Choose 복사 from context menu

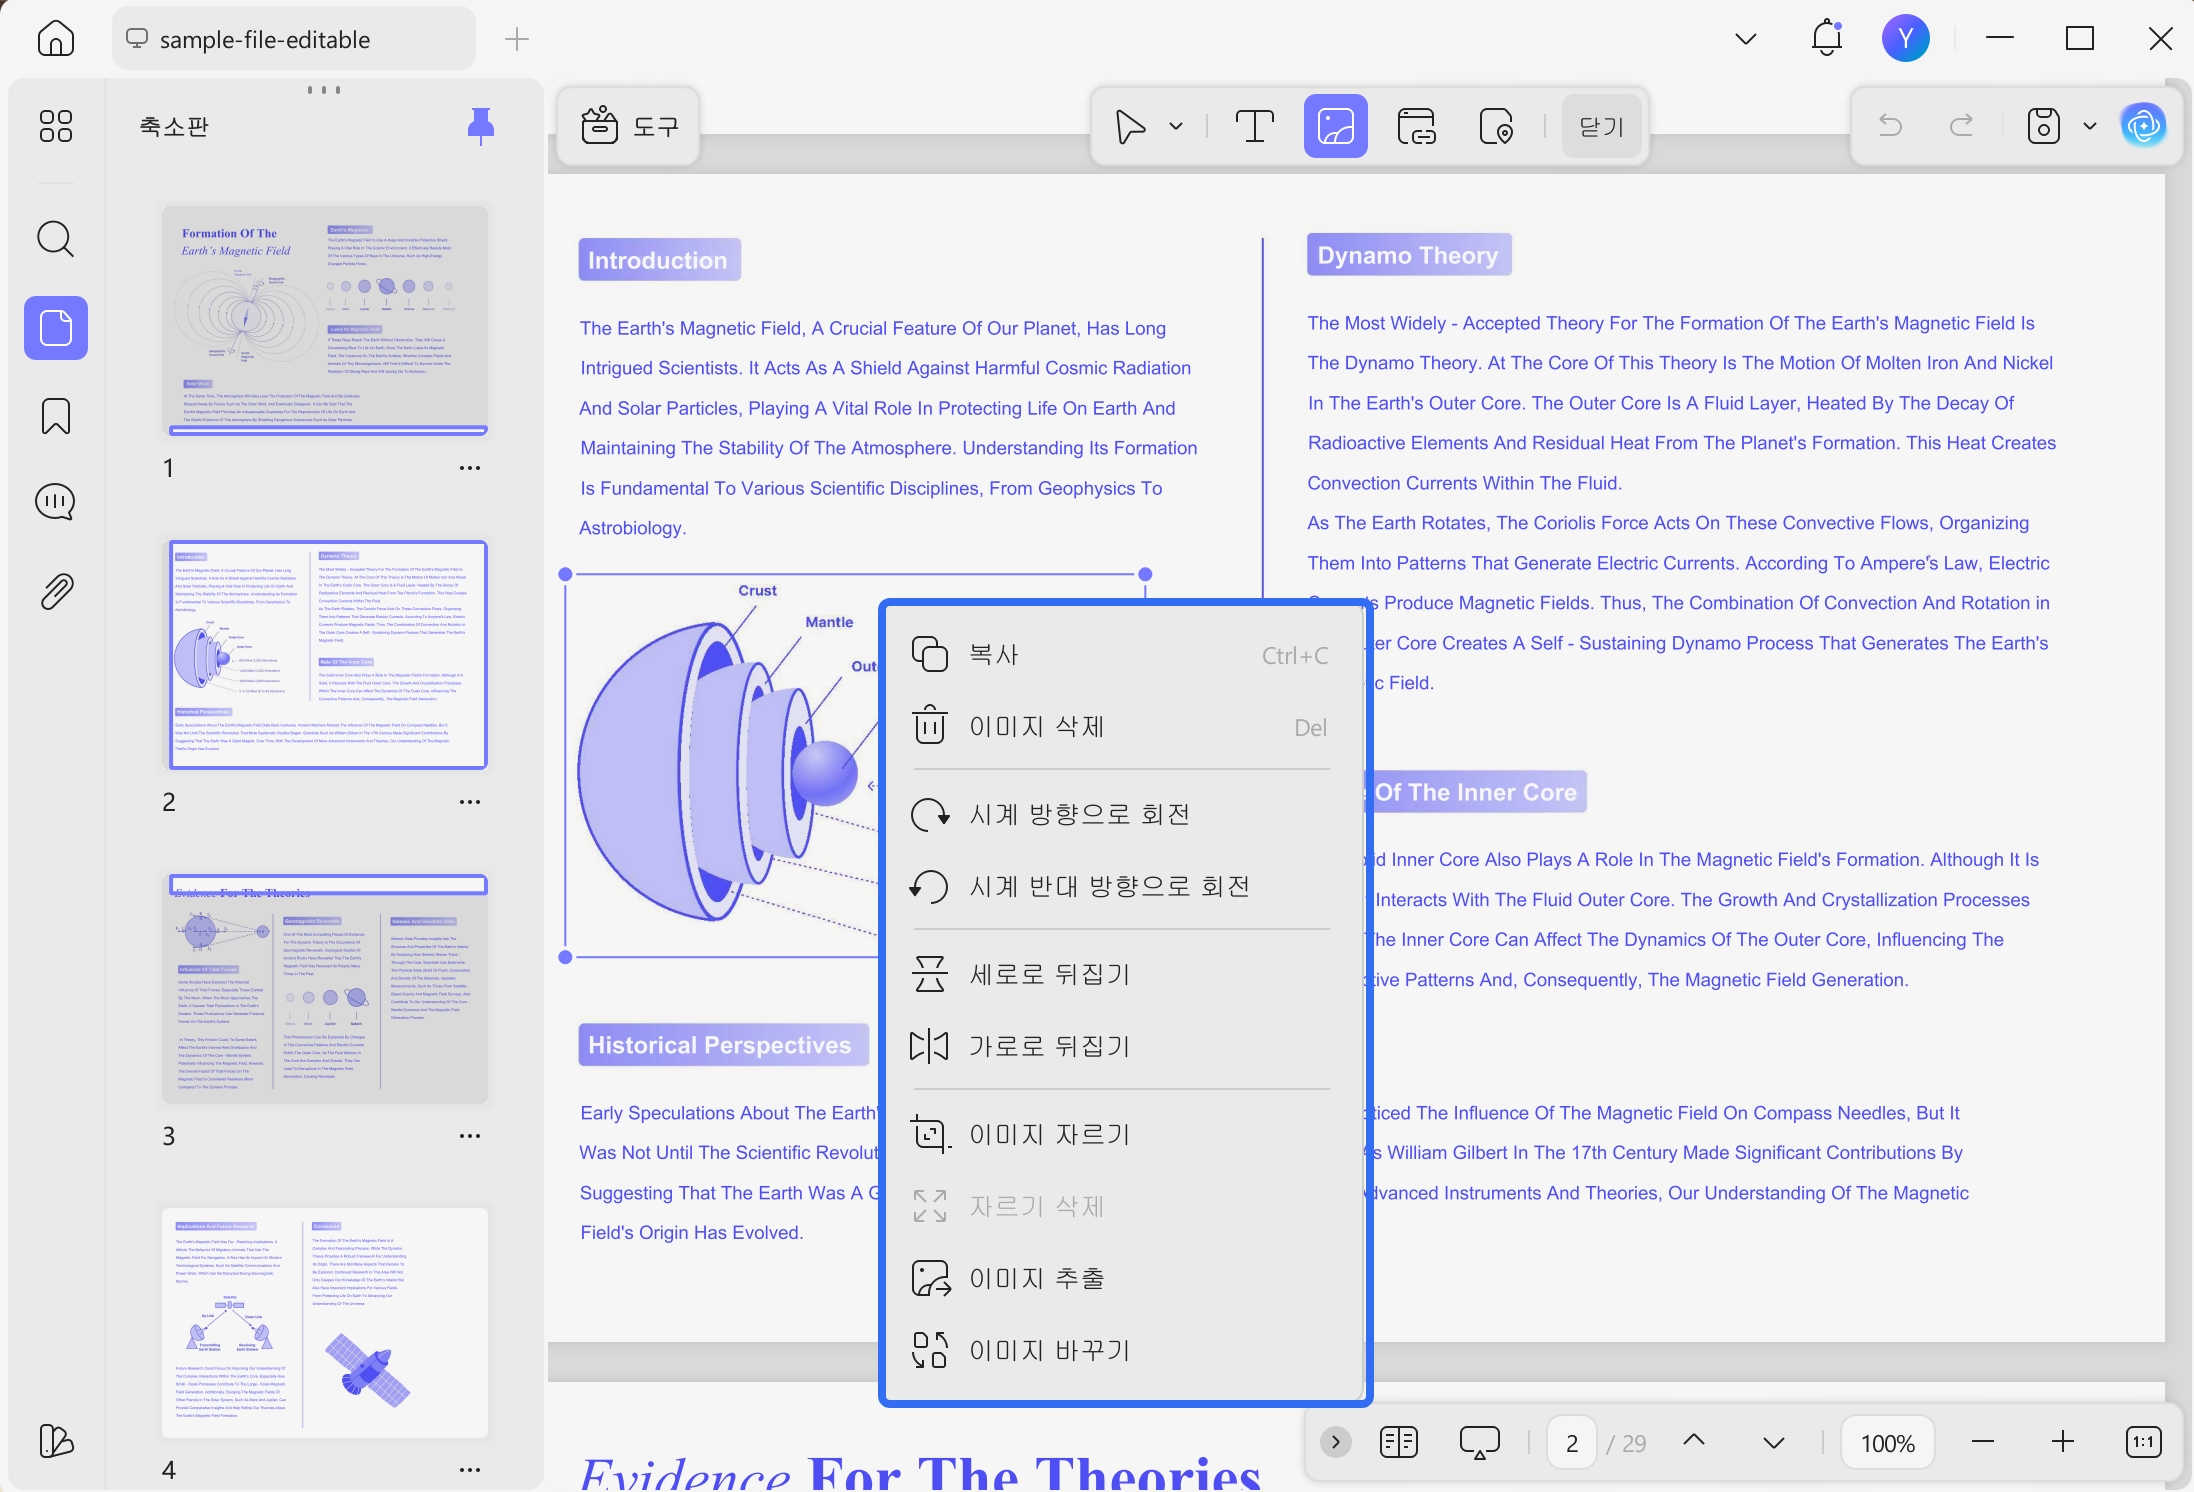click(1121, 655)
